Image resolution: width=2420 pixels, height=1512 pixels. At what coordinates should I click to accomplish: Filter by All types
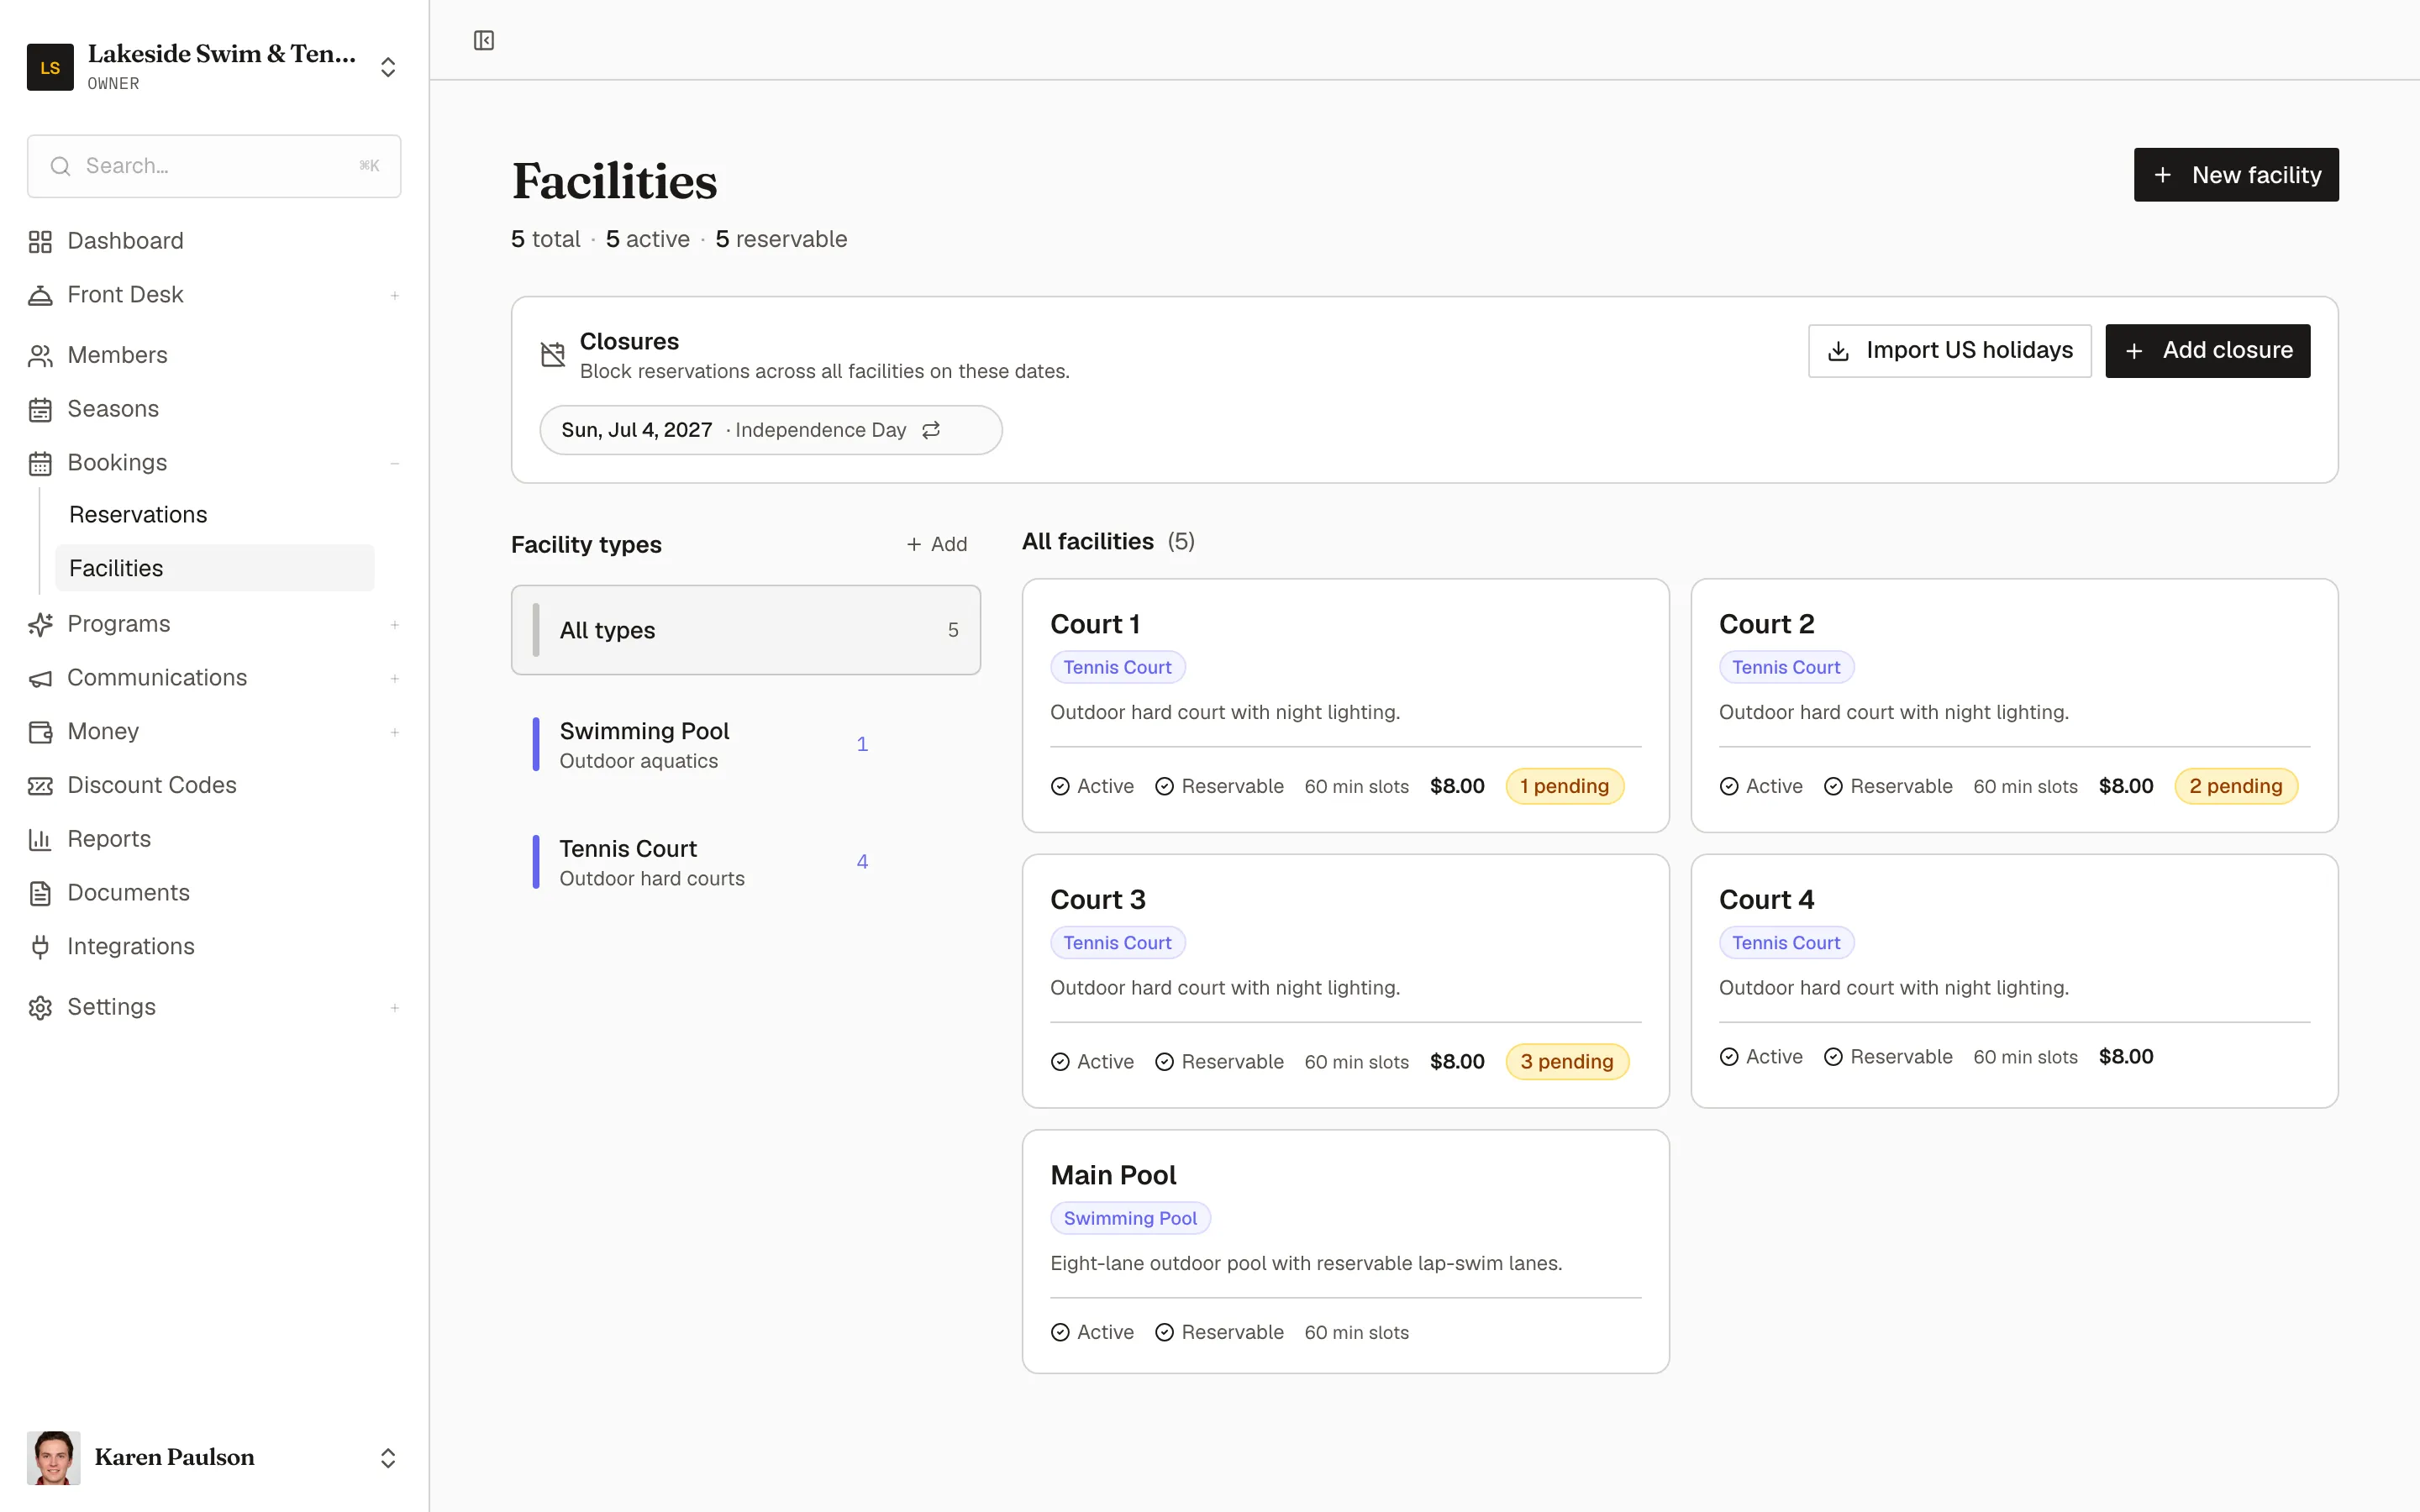[746, 630]
